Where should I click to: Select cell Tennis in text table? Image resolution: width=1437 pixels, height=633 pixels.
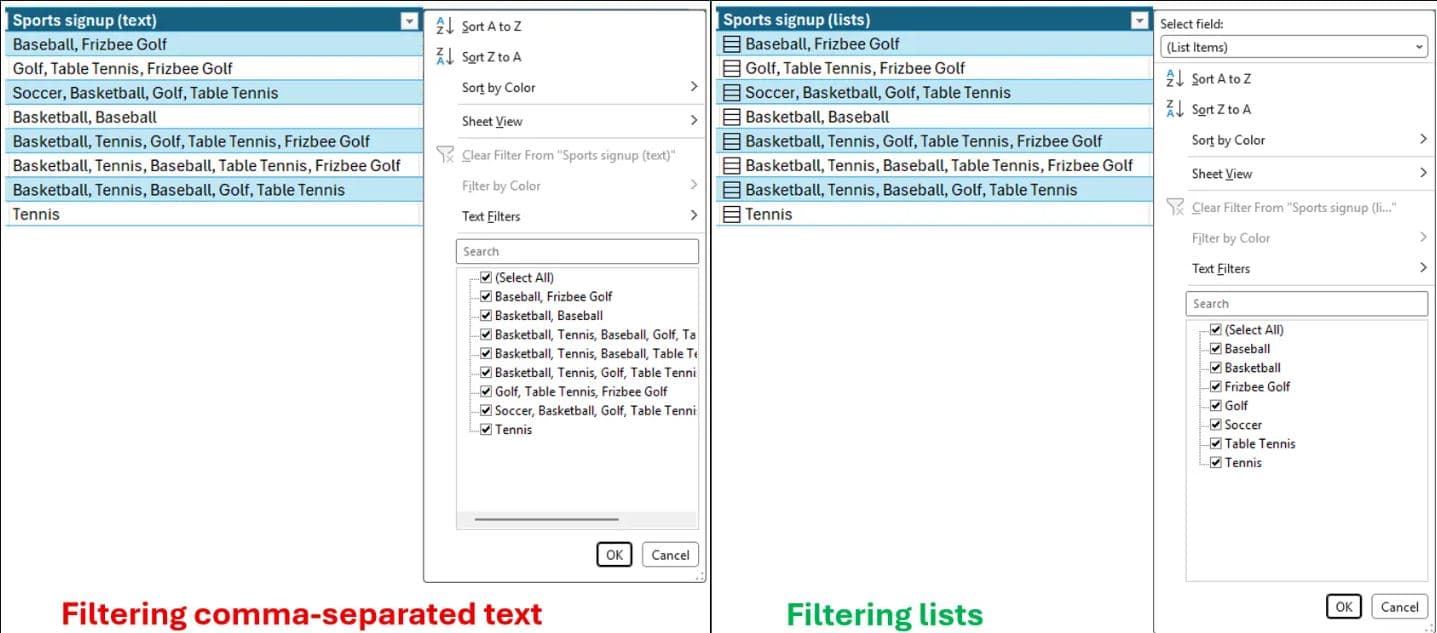[214, 214]
